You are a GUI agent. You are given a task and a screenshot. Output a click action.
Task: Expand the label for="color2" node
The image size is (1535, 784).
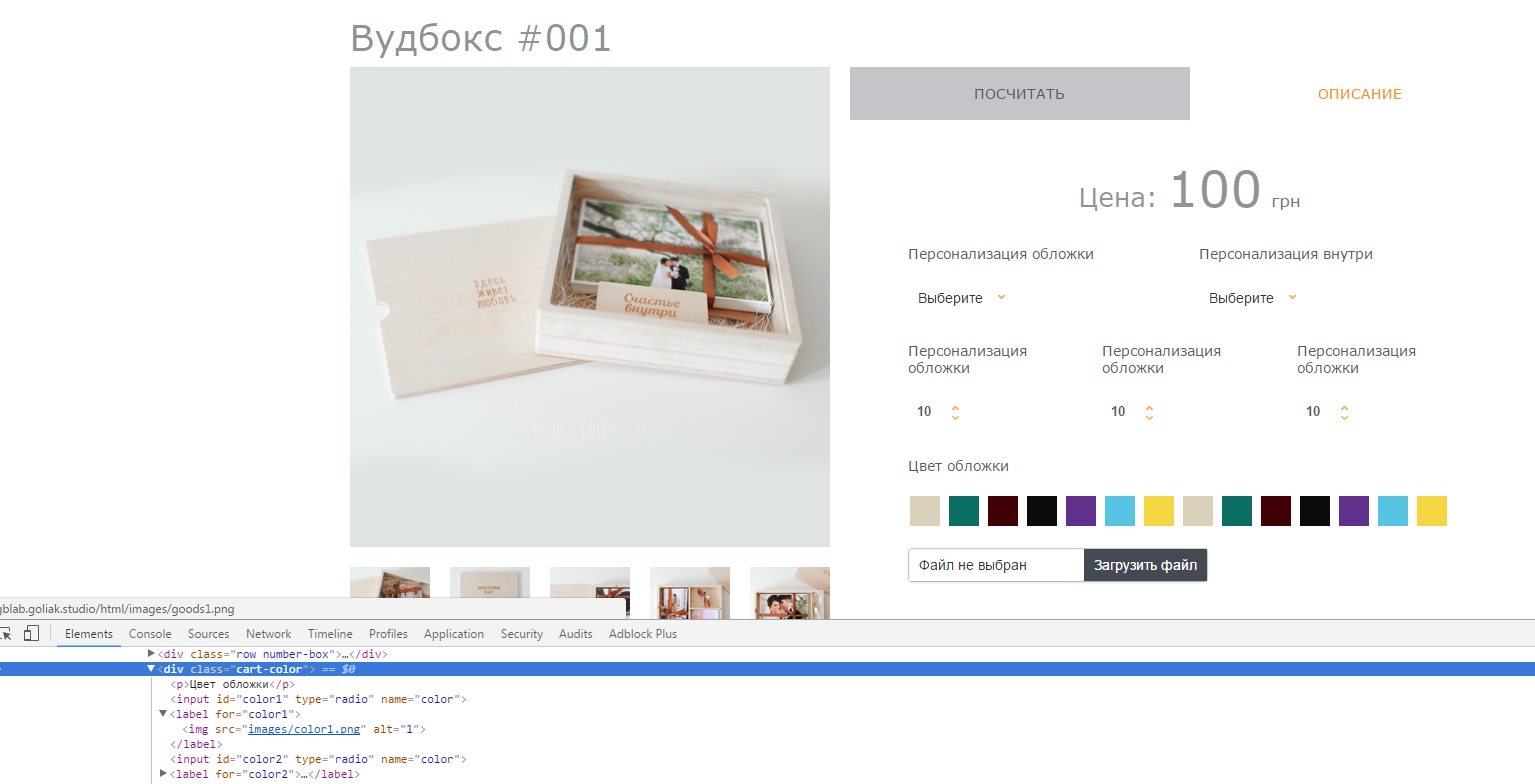click(x=163, y=774)
